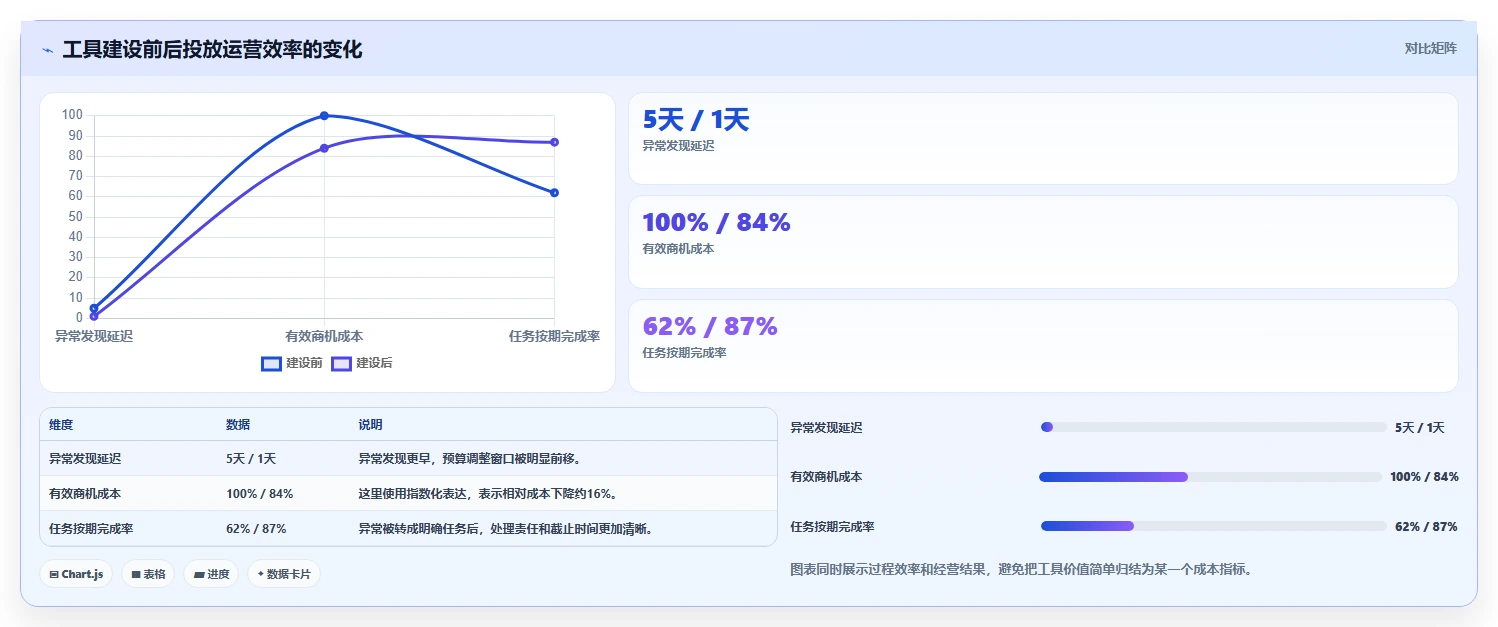Click the 有效商机成本 x-axis label
The image size is (1498, 627).
pos(324,337)
